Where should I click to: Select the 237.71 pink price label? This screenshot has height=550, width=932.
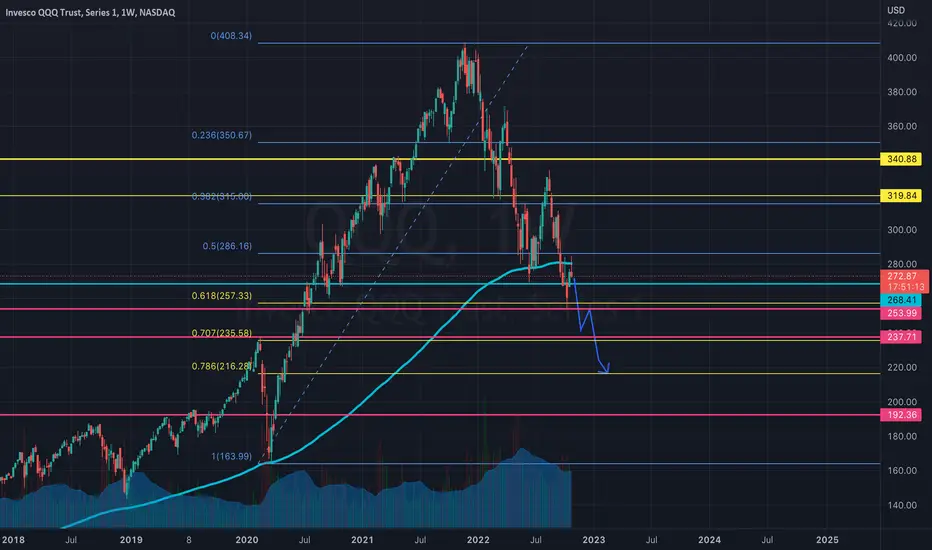coord(901,337)
